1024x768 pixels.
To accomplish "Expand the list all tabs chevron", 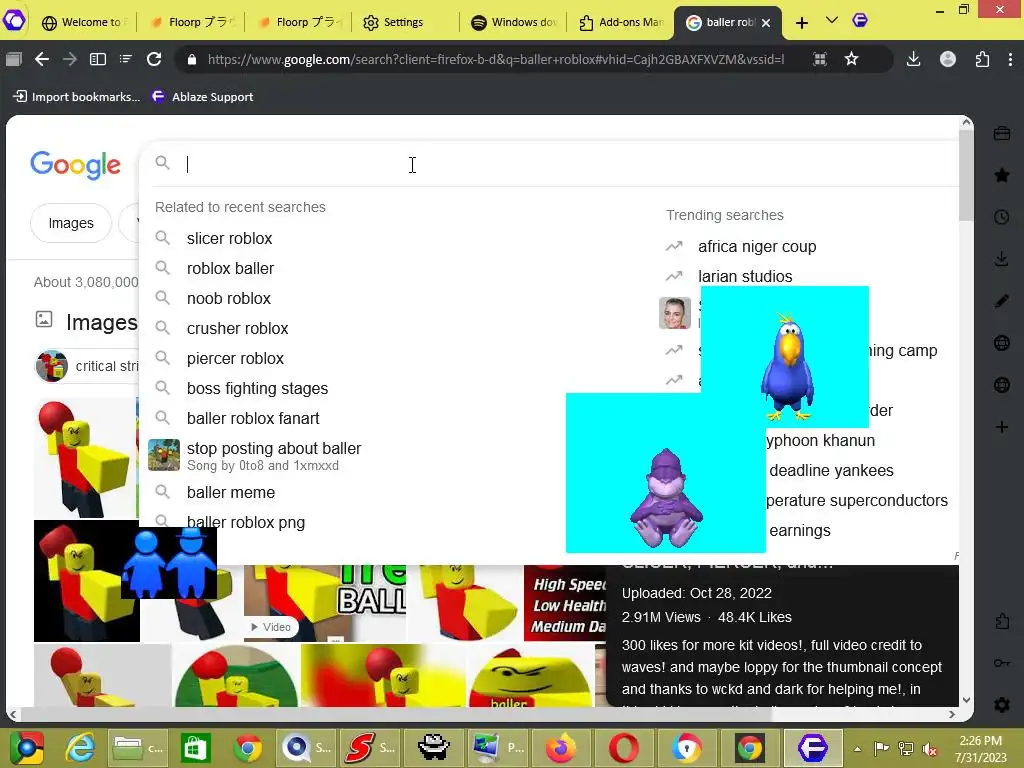I will pyautogui.click(x=831, y=21).
